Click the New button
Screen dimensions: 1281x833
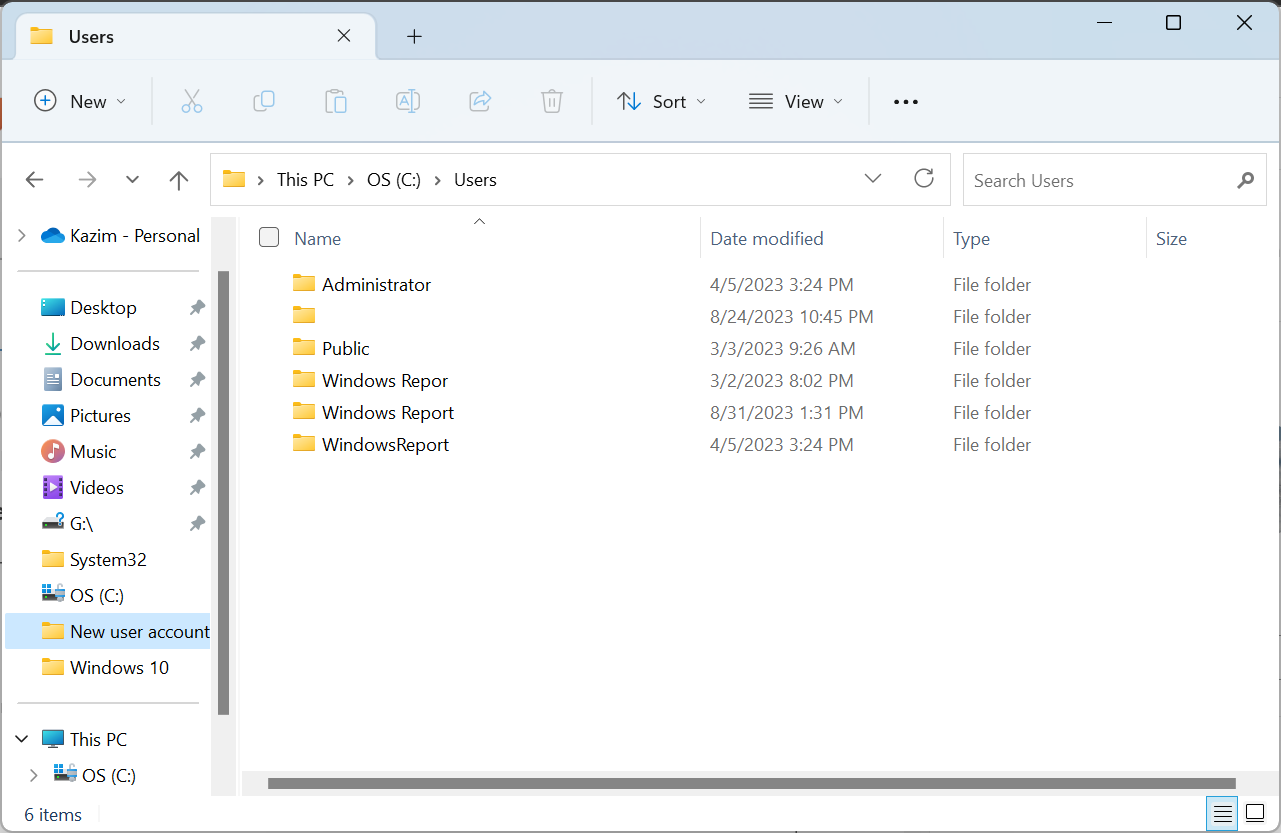click(x=80, y=101)
